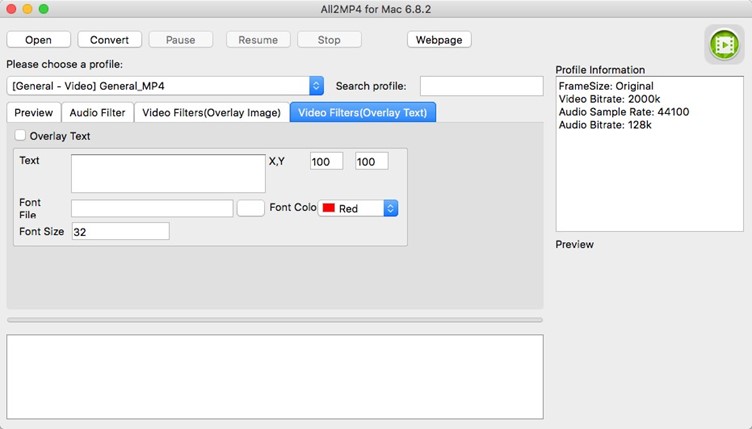Screen dimensions: 752x429
Task: Click the Stop button
Action: pos(329,40)
